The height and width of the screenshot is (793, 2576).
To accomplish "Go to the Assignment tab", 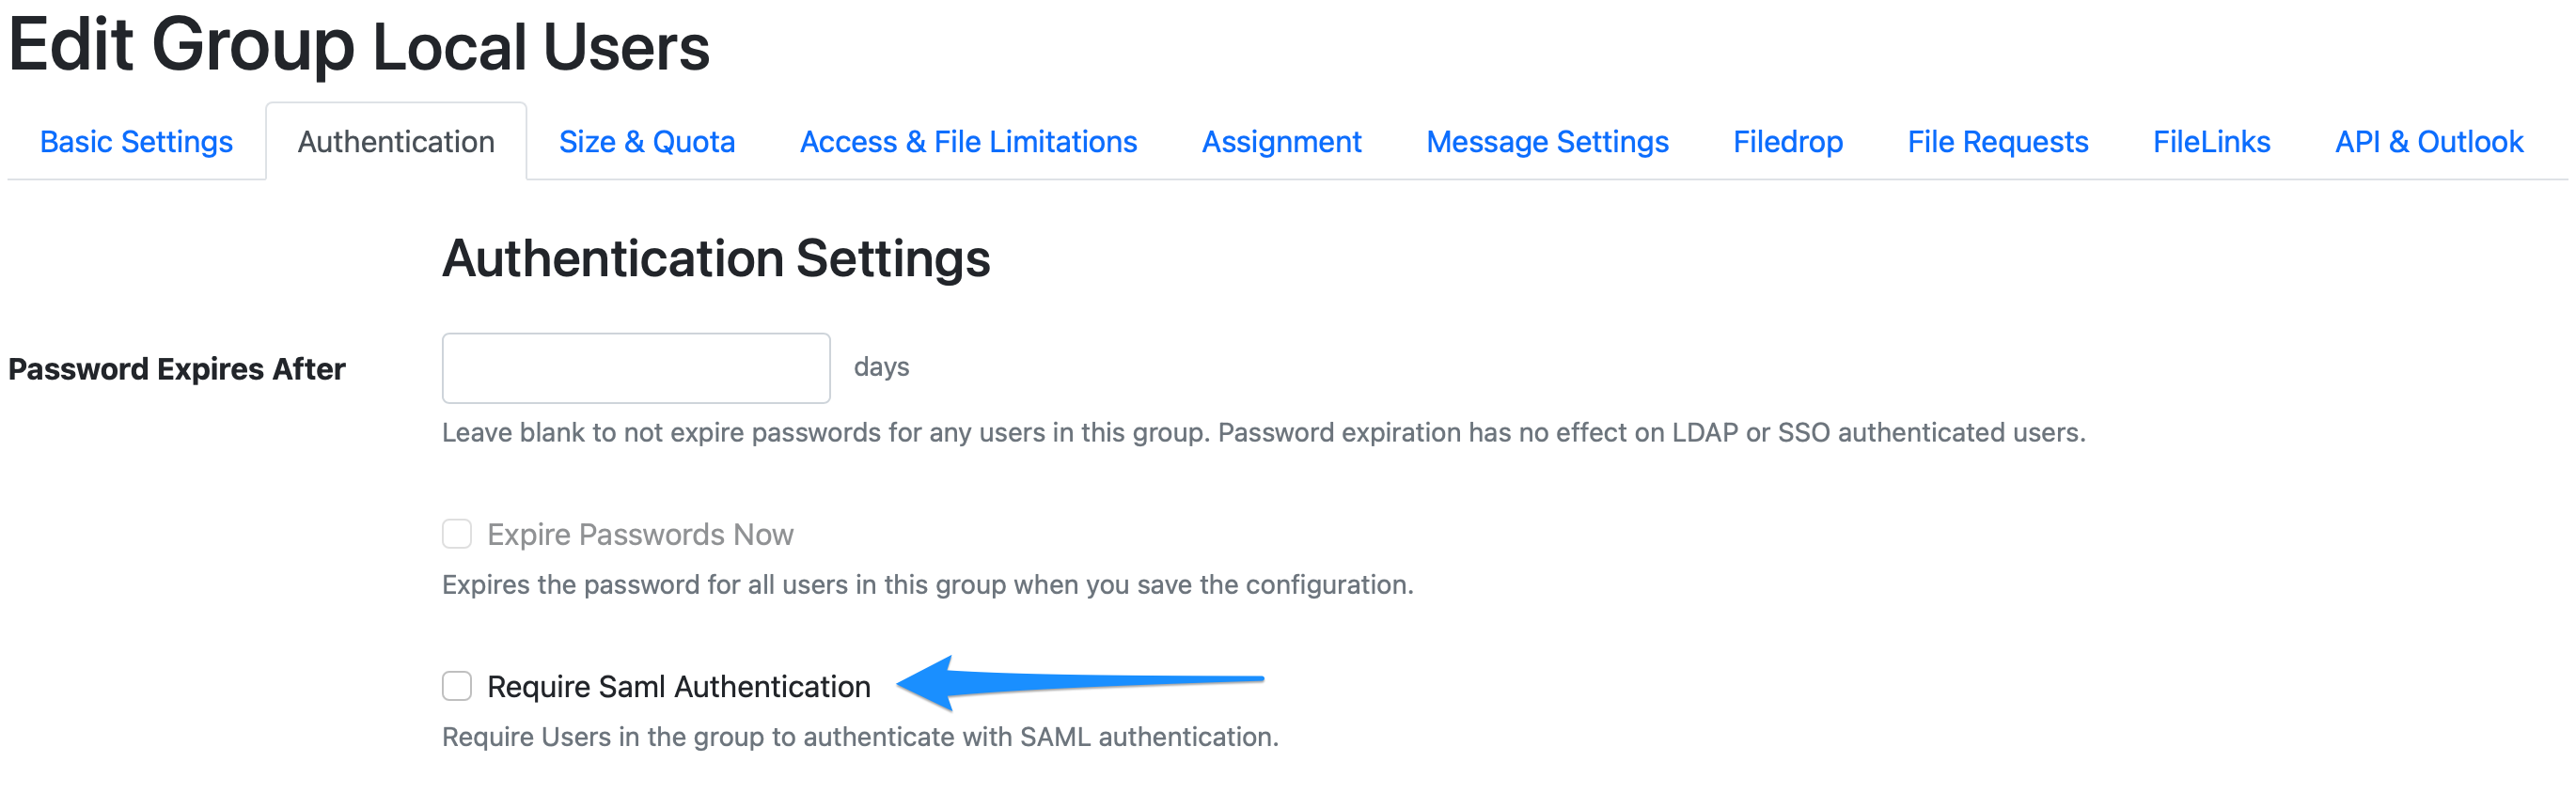I will [x=1281, y=141].
